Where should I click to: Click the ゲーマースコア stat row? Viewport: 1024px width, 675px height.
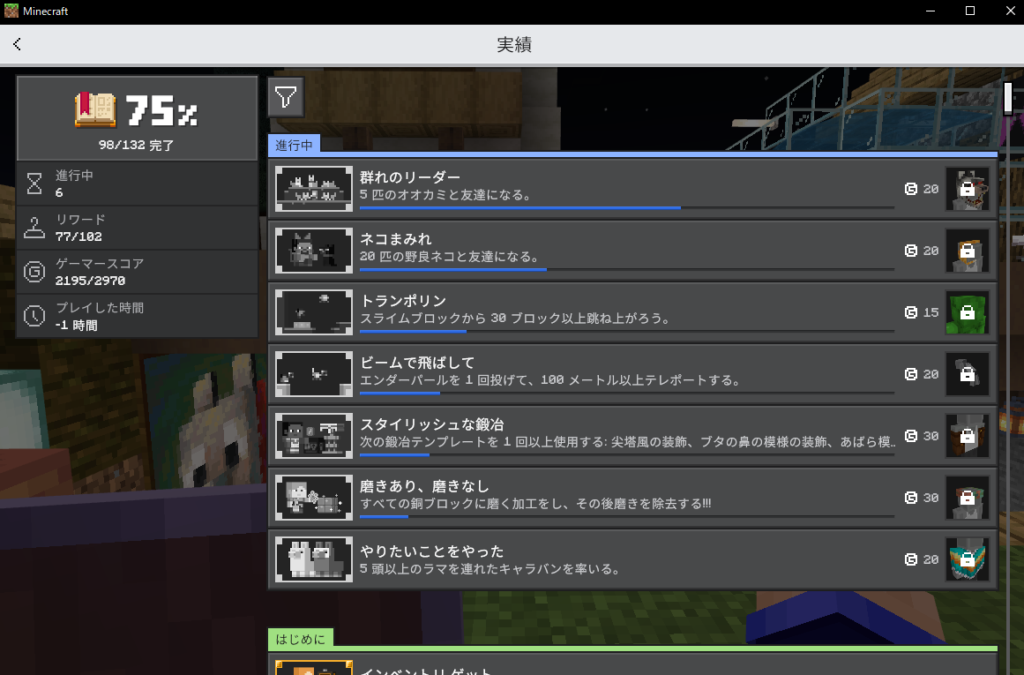pos(137,272)
